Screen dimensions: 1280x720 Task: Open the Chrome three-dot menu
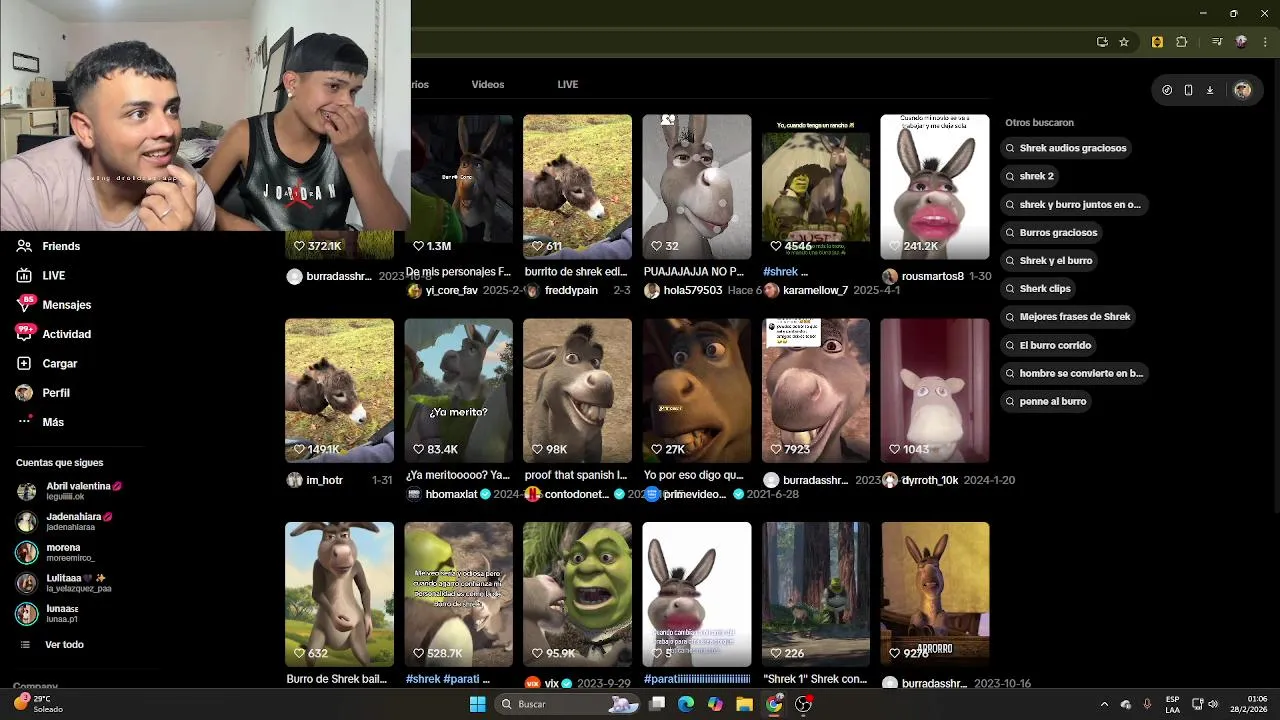(1264, 42)
